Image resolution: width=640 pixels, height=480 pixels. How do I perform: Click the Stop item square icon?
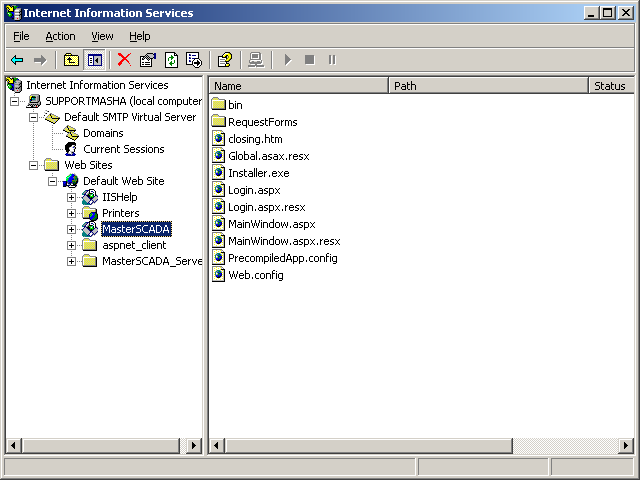(310, 60)
